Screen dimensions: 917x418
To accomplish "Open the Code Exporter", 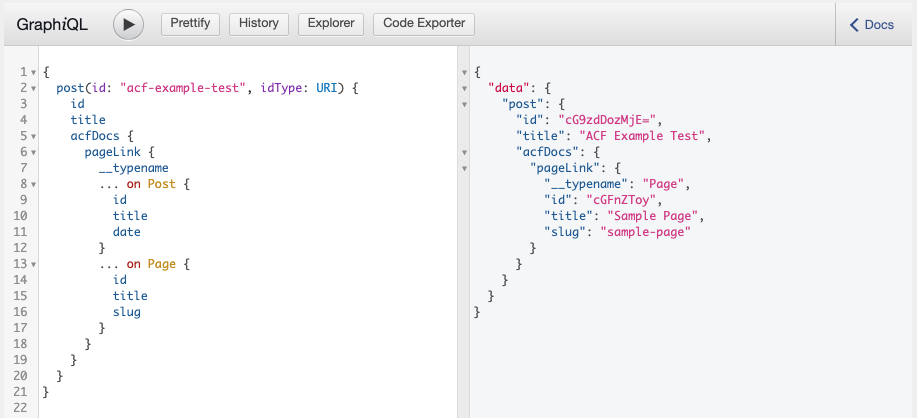I will (x=424, y=24).
